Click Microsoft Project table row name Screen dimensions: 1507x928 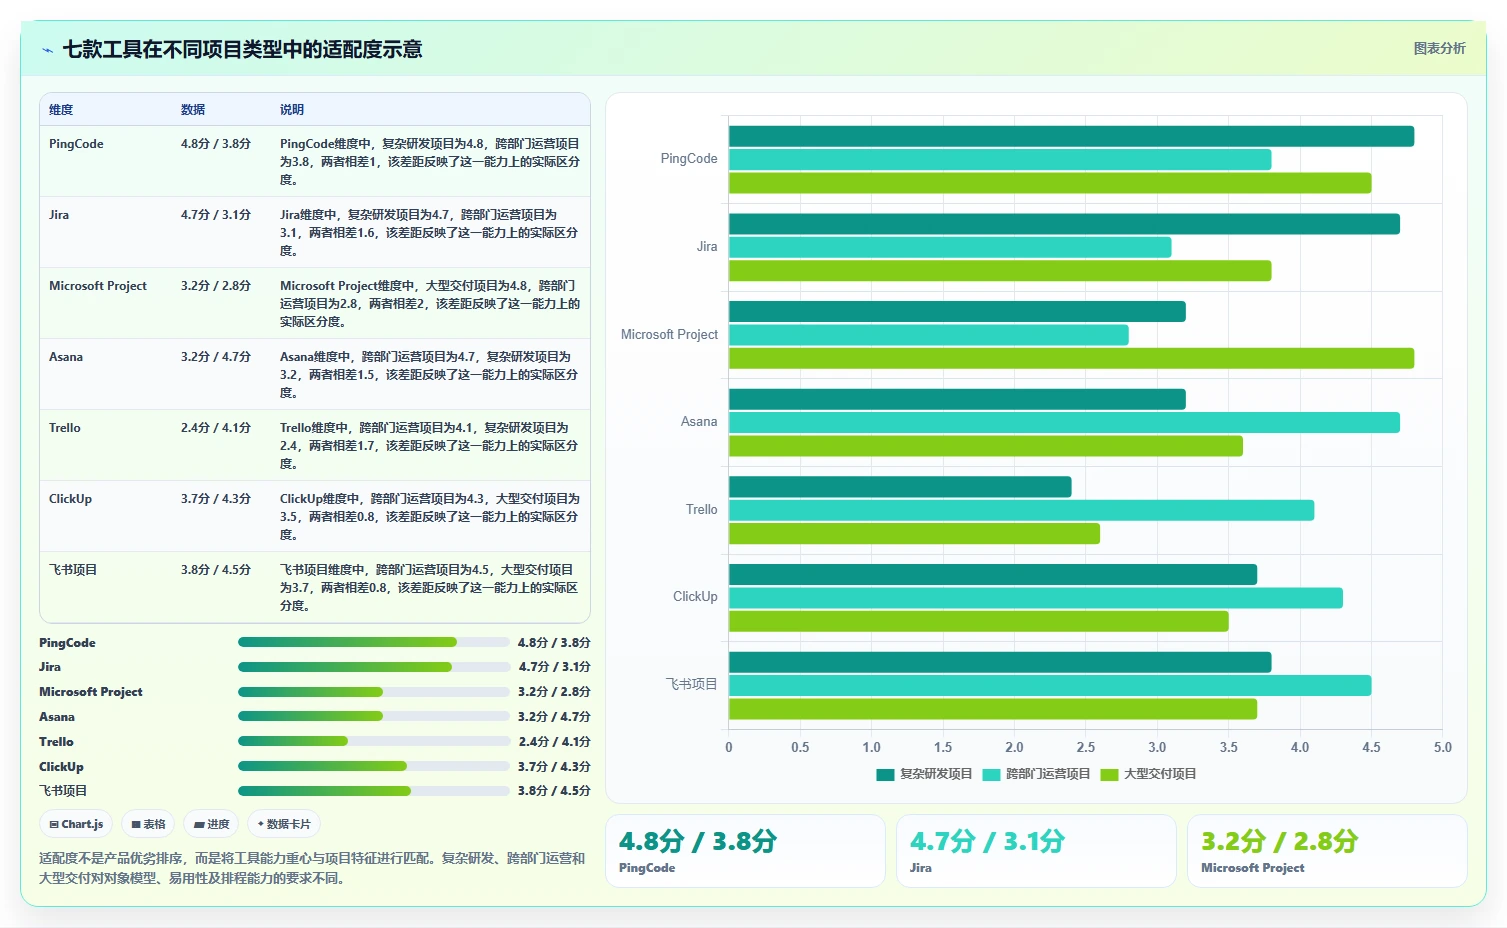click(98, 286)
